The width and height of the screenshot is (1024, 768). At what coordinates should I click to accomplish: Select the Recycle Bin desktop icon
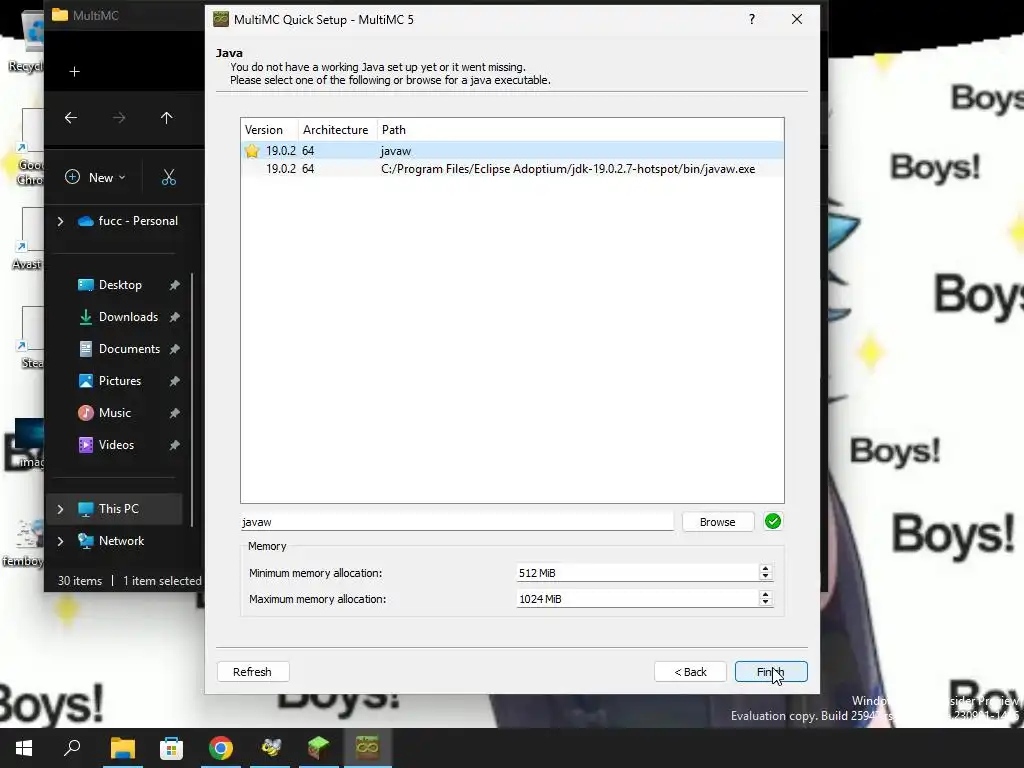pyautogui.click(x=29, y=40)
